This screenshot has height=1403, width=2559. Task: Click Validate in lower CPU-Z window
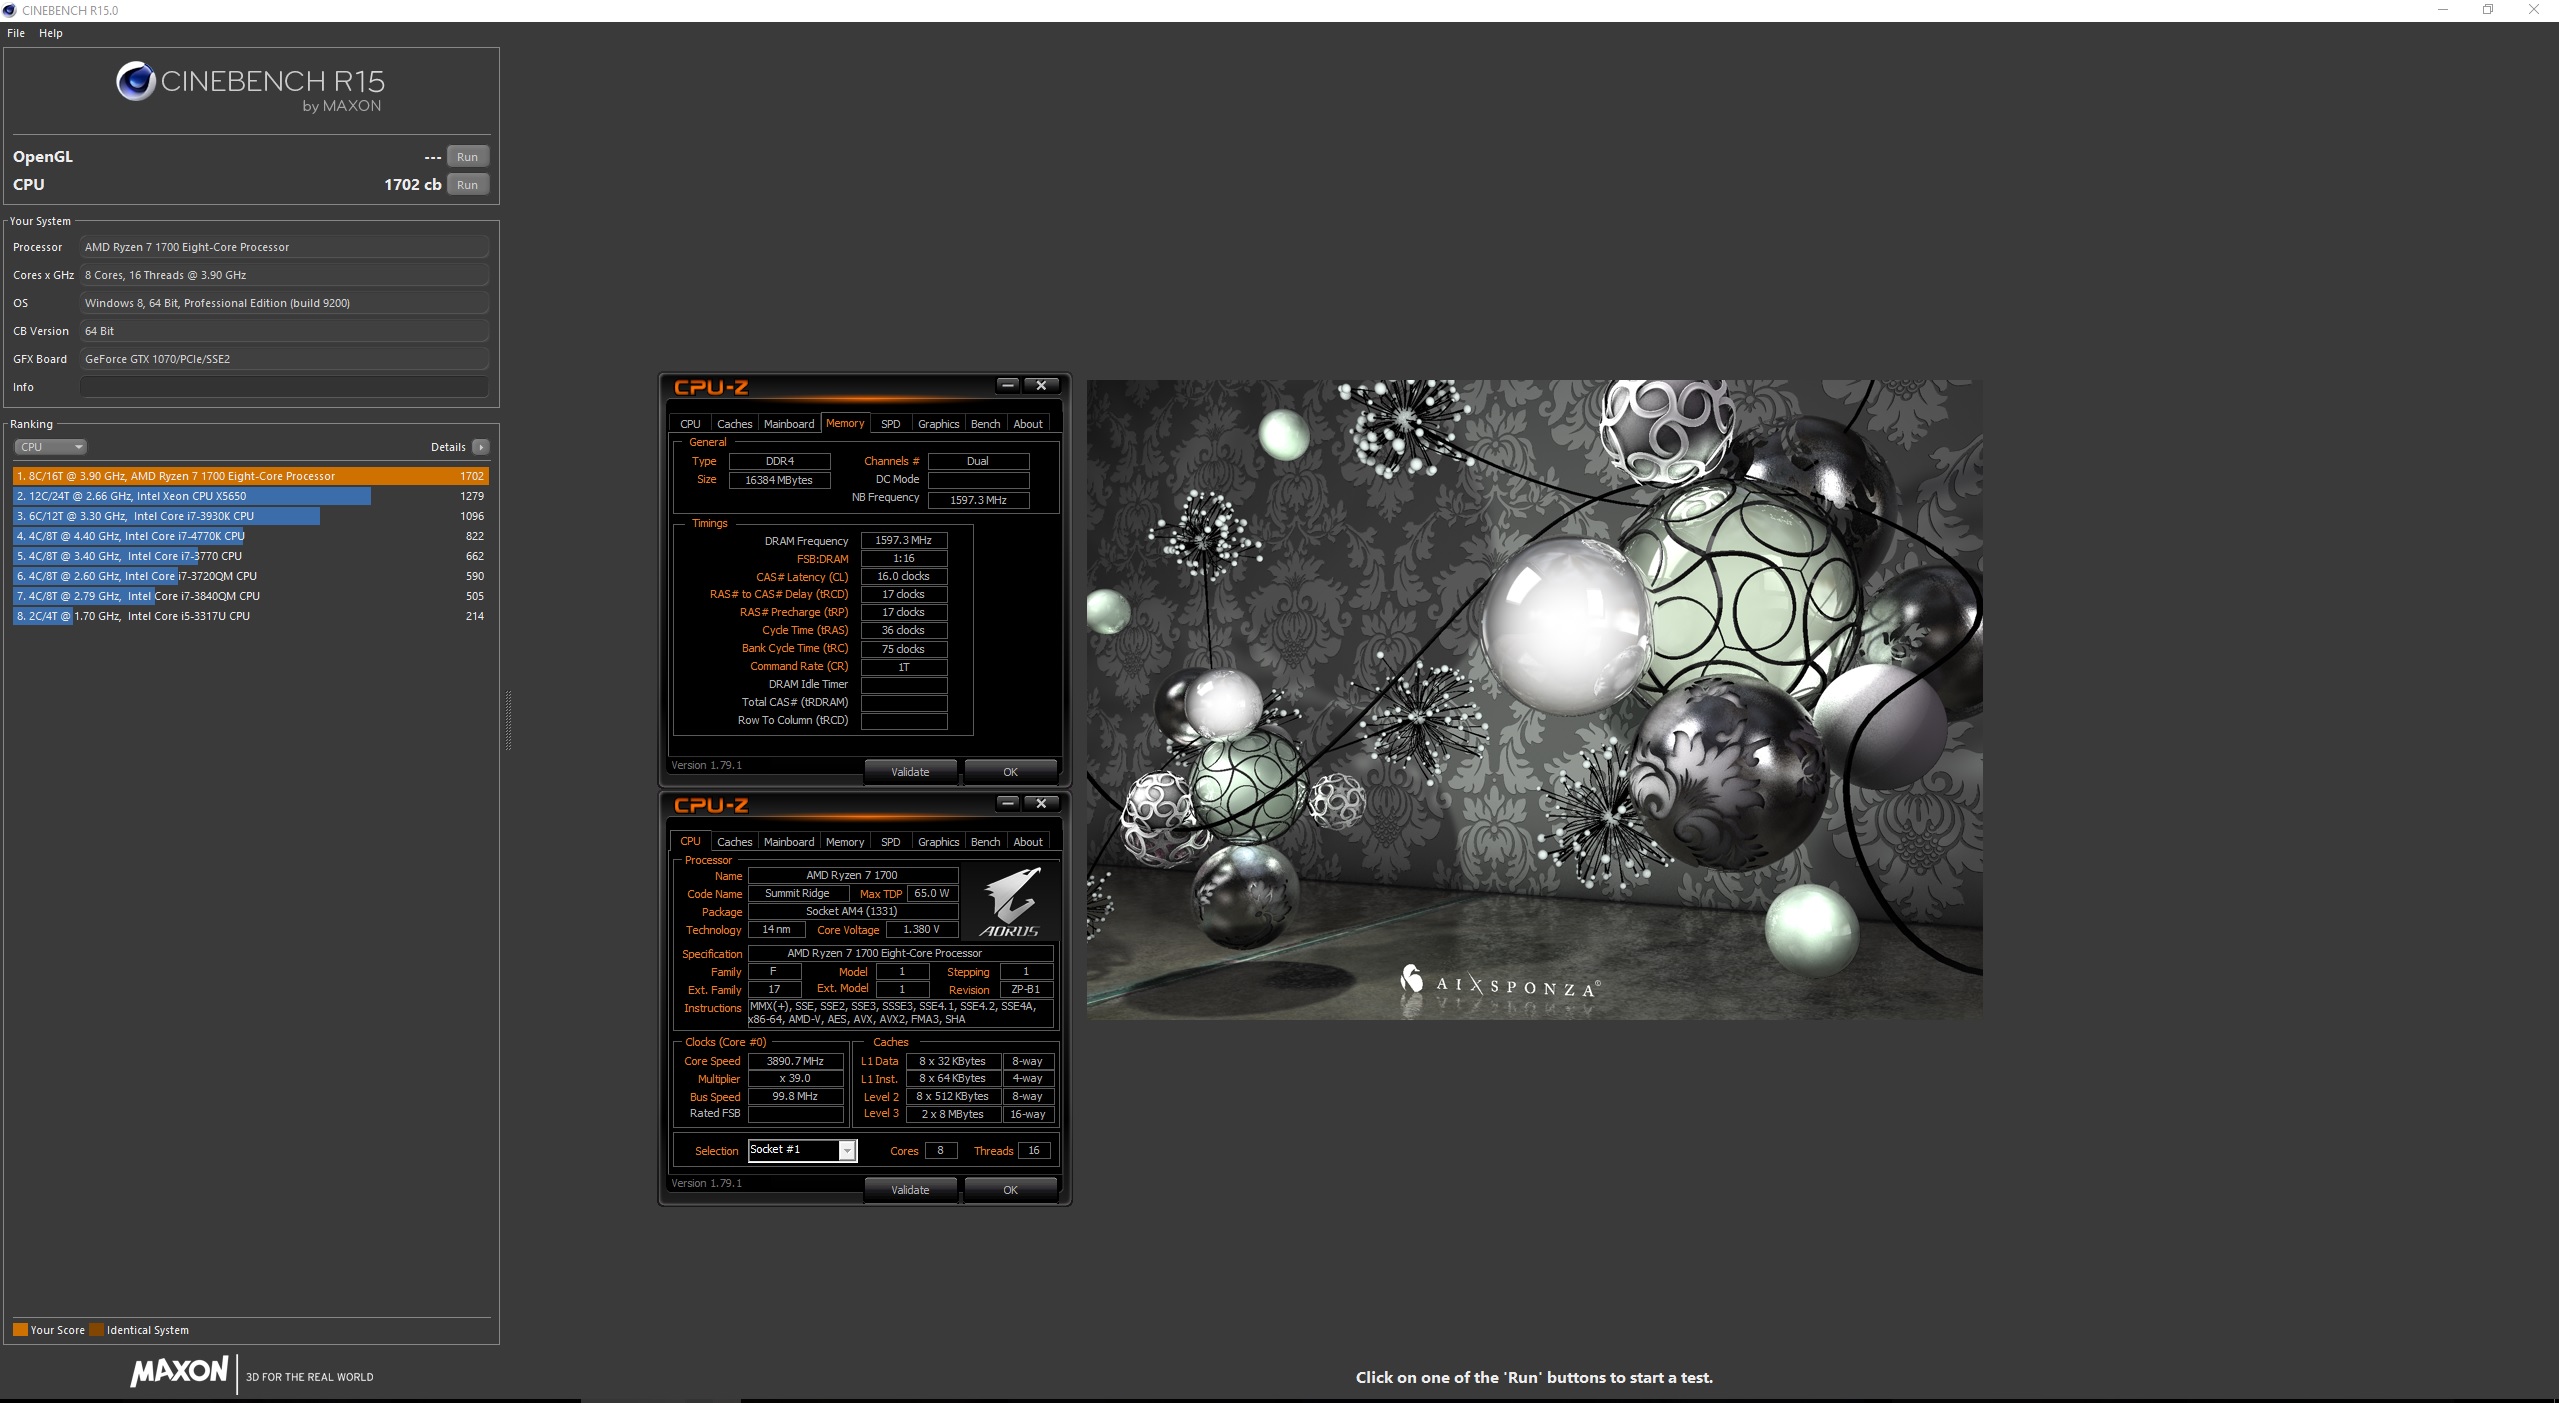910,1190
